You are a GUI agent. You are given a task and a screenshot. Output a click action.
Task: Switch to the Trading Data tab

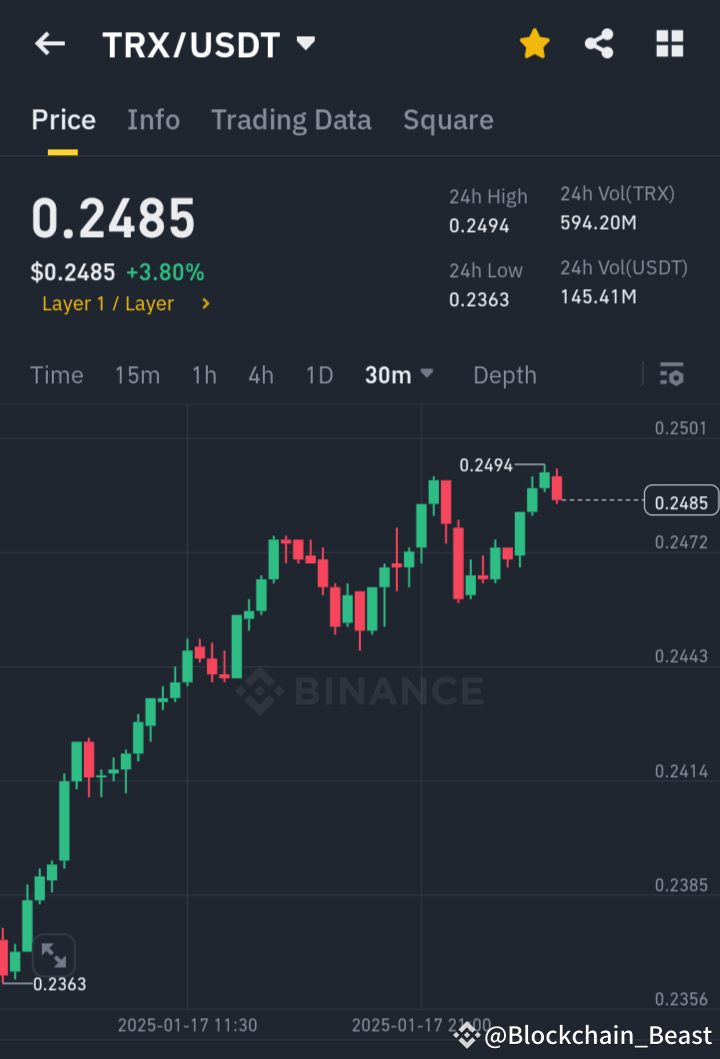click(291, 119)
